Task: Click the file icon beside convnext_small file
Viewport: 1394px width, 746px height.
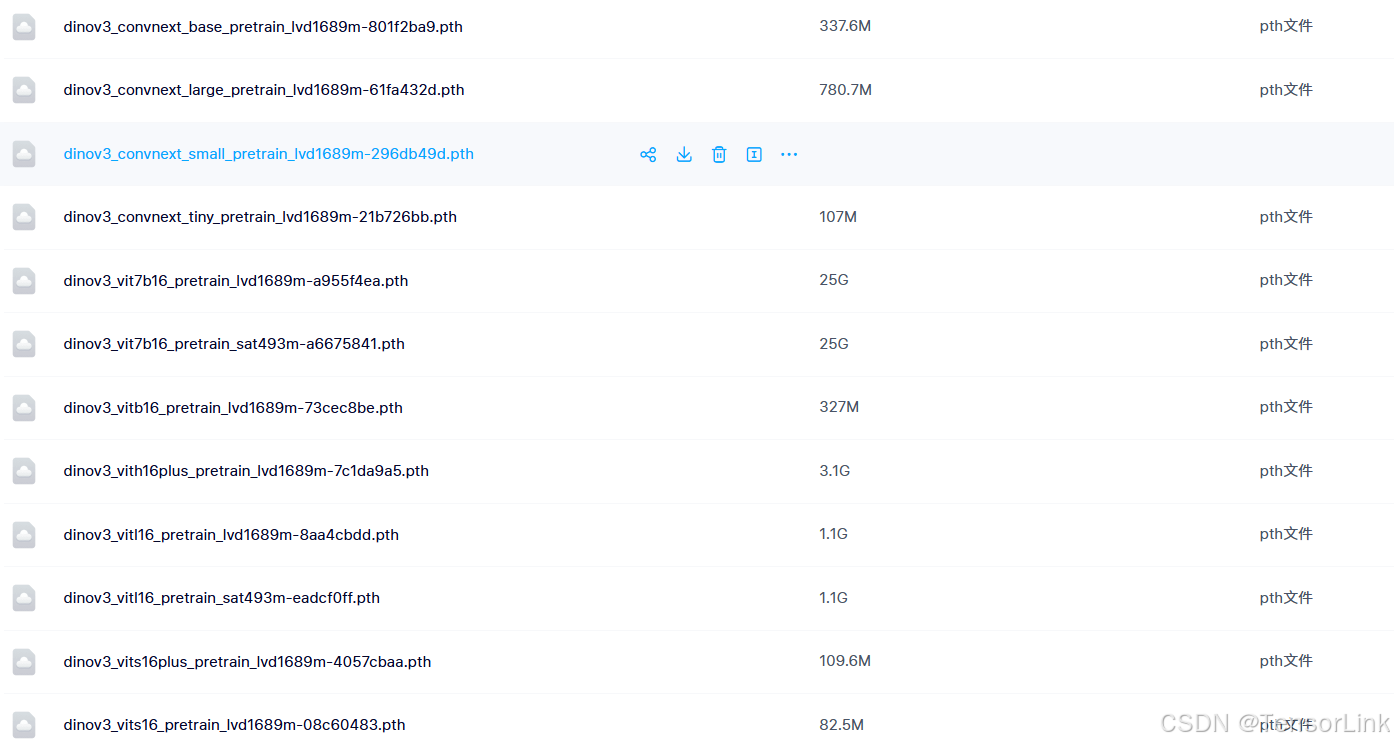Action: click(24, 154)
